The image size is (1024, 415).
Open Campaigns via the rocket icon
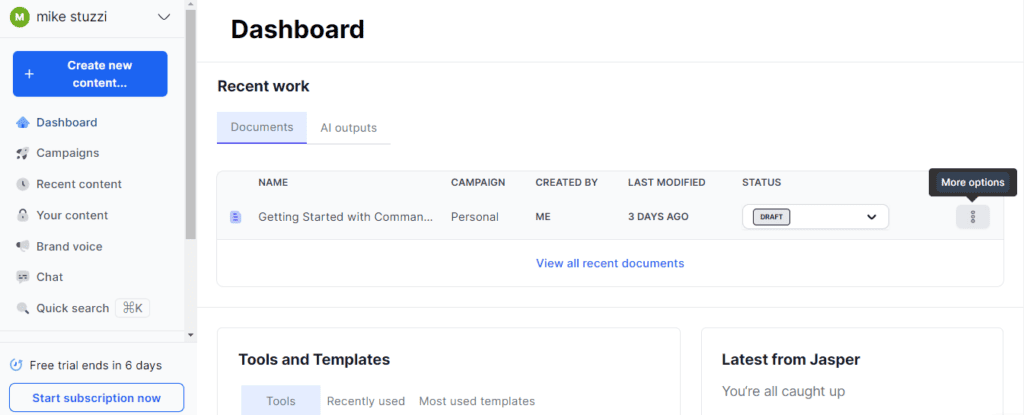click(x=23, y=153)
